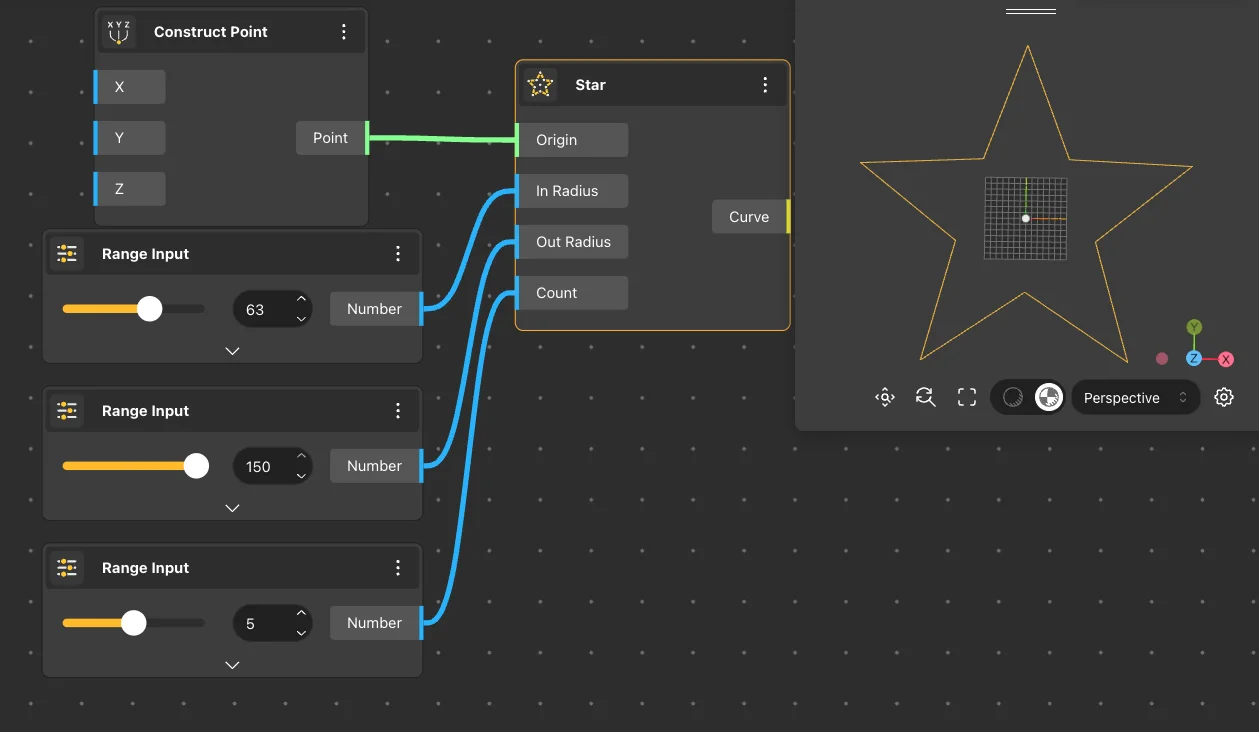Open the Construct Point node options menu
1259x732 pixels.
pos(344,31)
